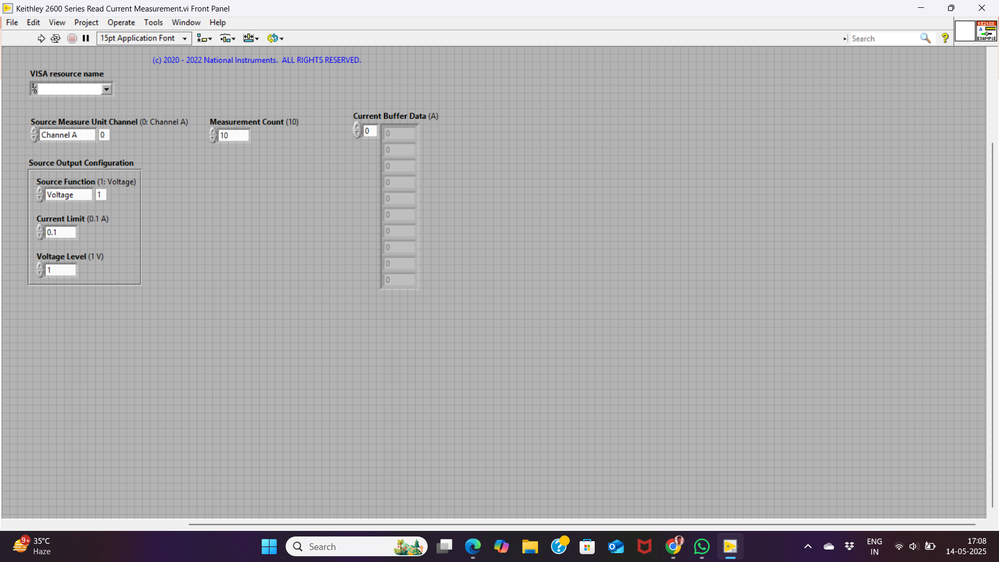
Task: Open the Operate menu
Action: coord(121,22)
